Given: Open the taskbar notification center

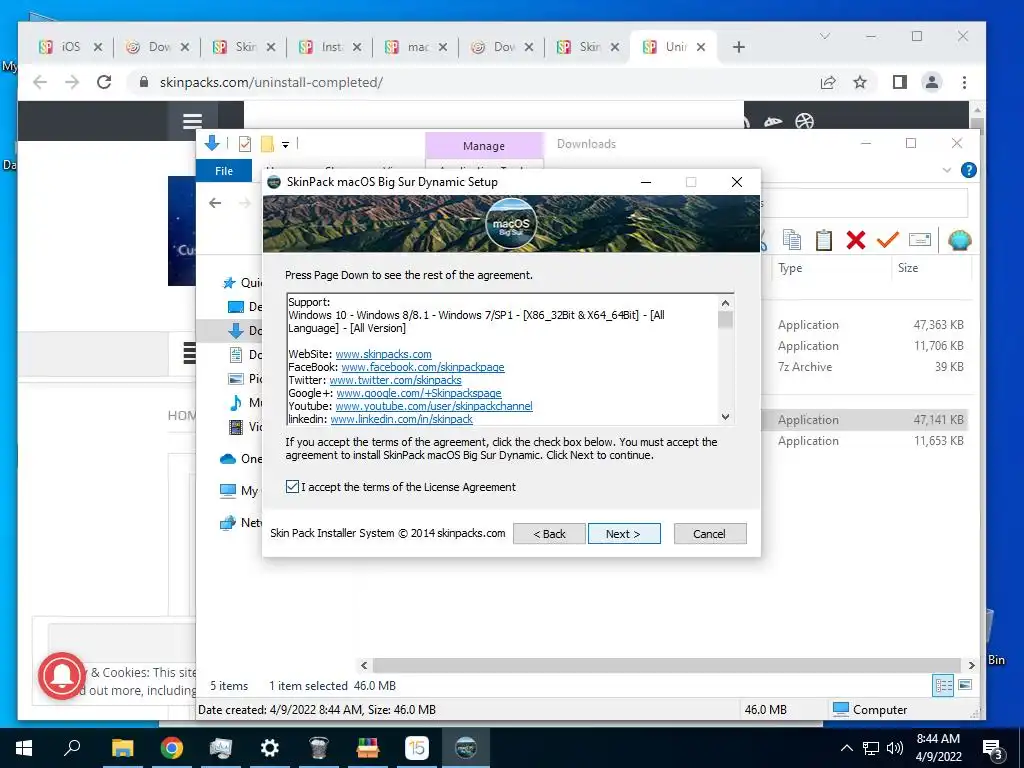Looking at the screenshot, I should click(993, 748).
